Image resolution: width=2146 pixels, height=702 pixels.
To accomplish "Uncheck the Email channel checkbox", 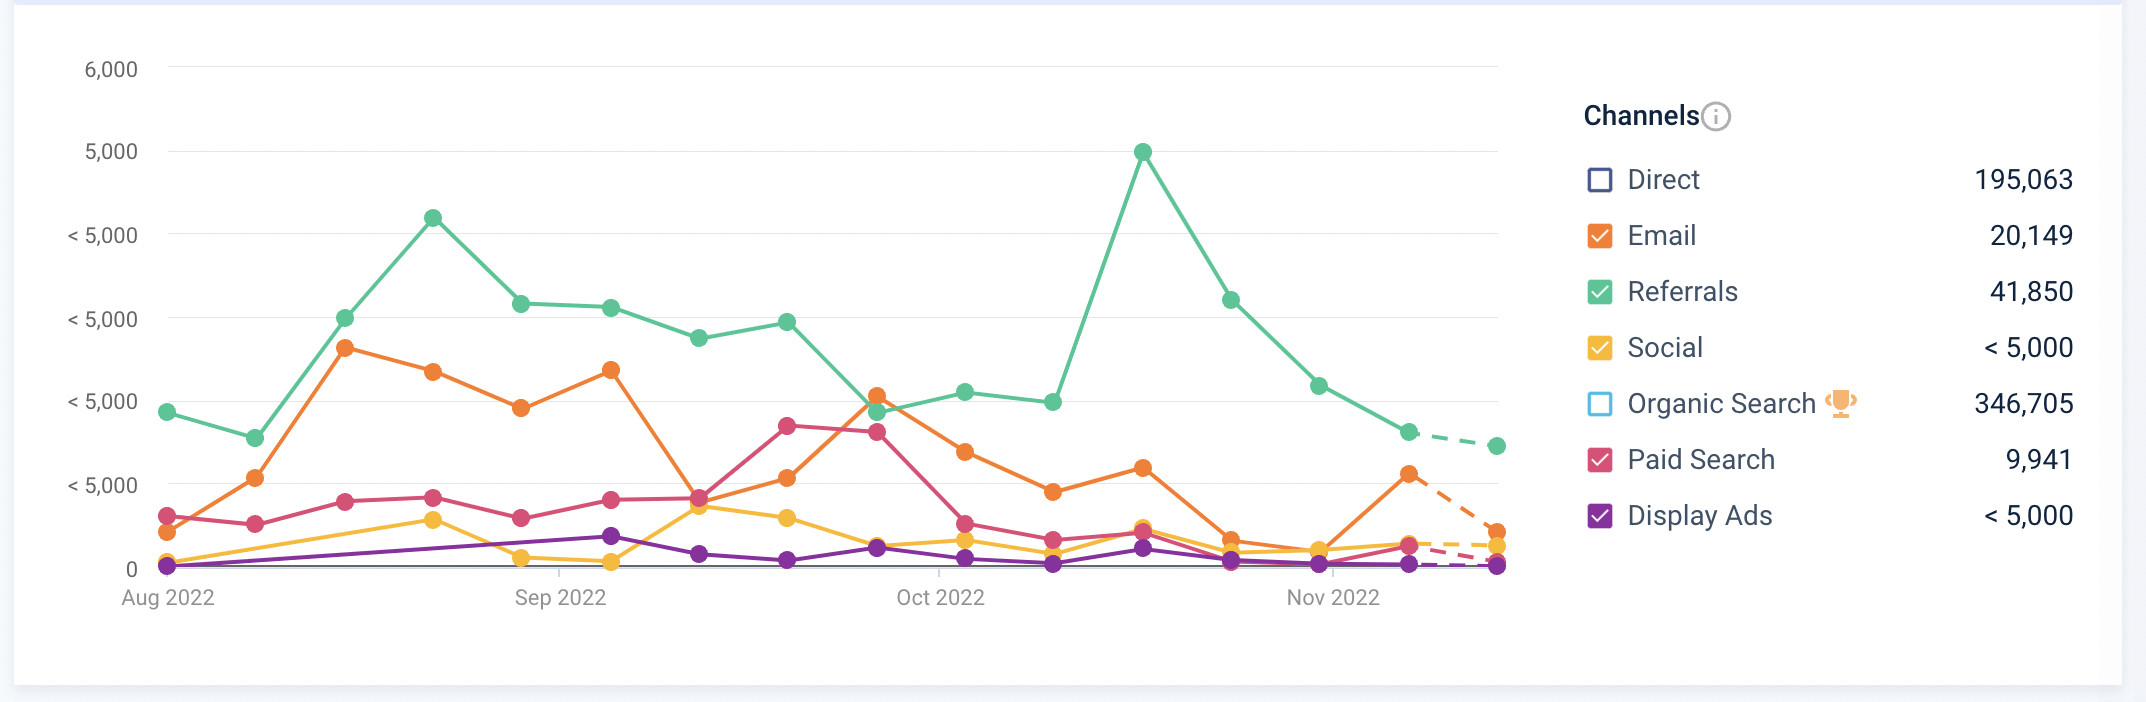I will point(1600,236).
